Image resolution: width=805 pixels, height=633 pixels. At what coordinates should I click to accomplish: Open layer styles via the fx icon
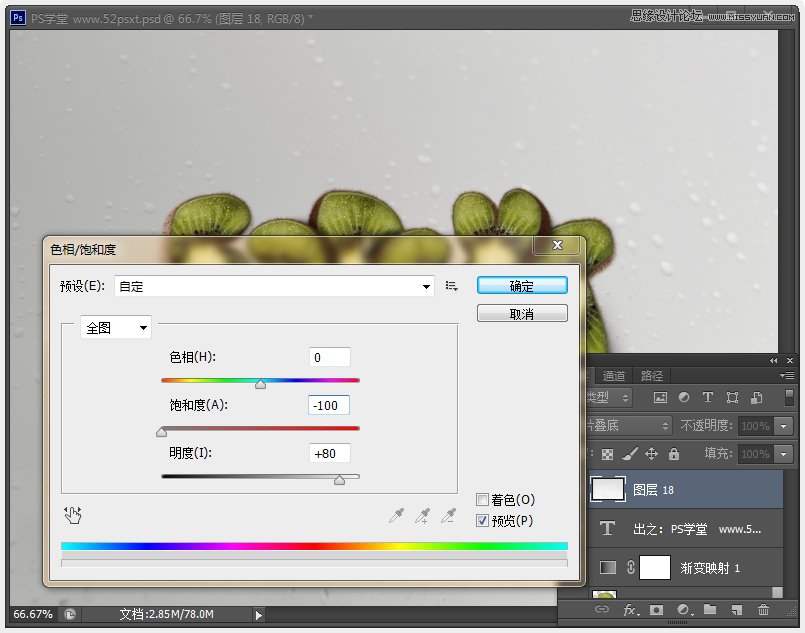pyautogui.click(x=629, y=608)
